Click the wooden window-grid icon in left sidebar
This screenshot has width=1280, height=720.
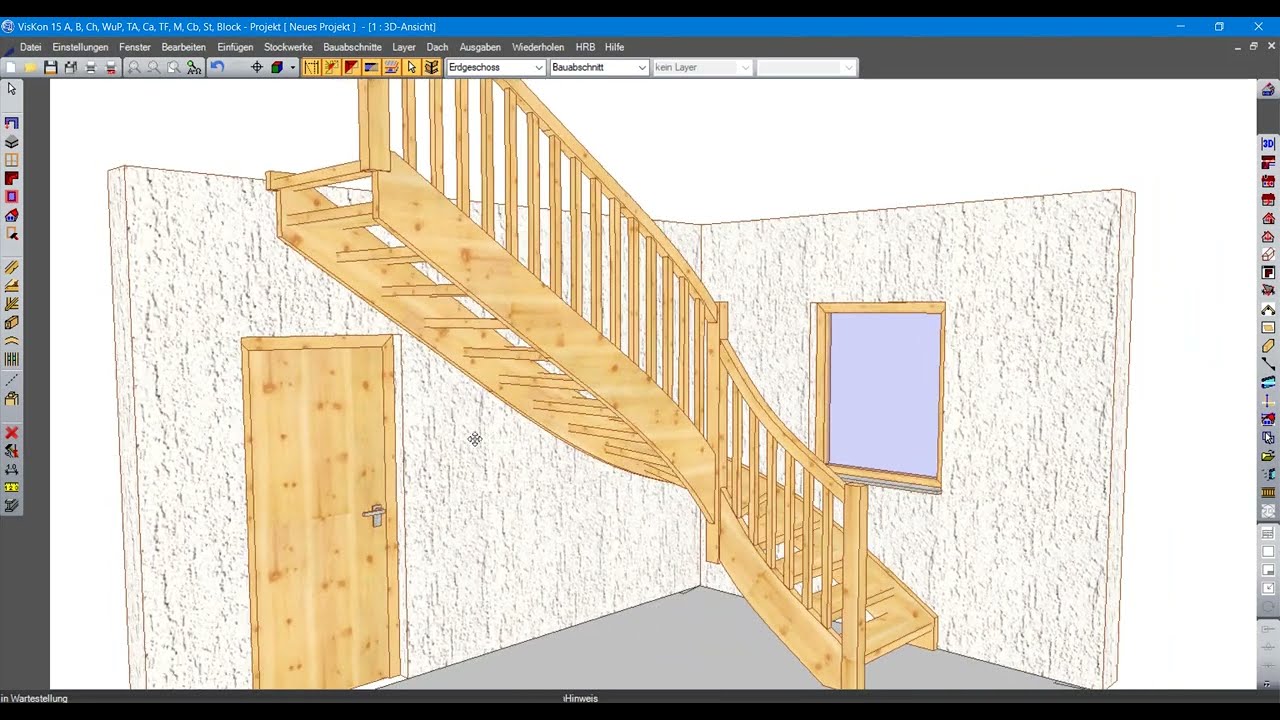12,159
